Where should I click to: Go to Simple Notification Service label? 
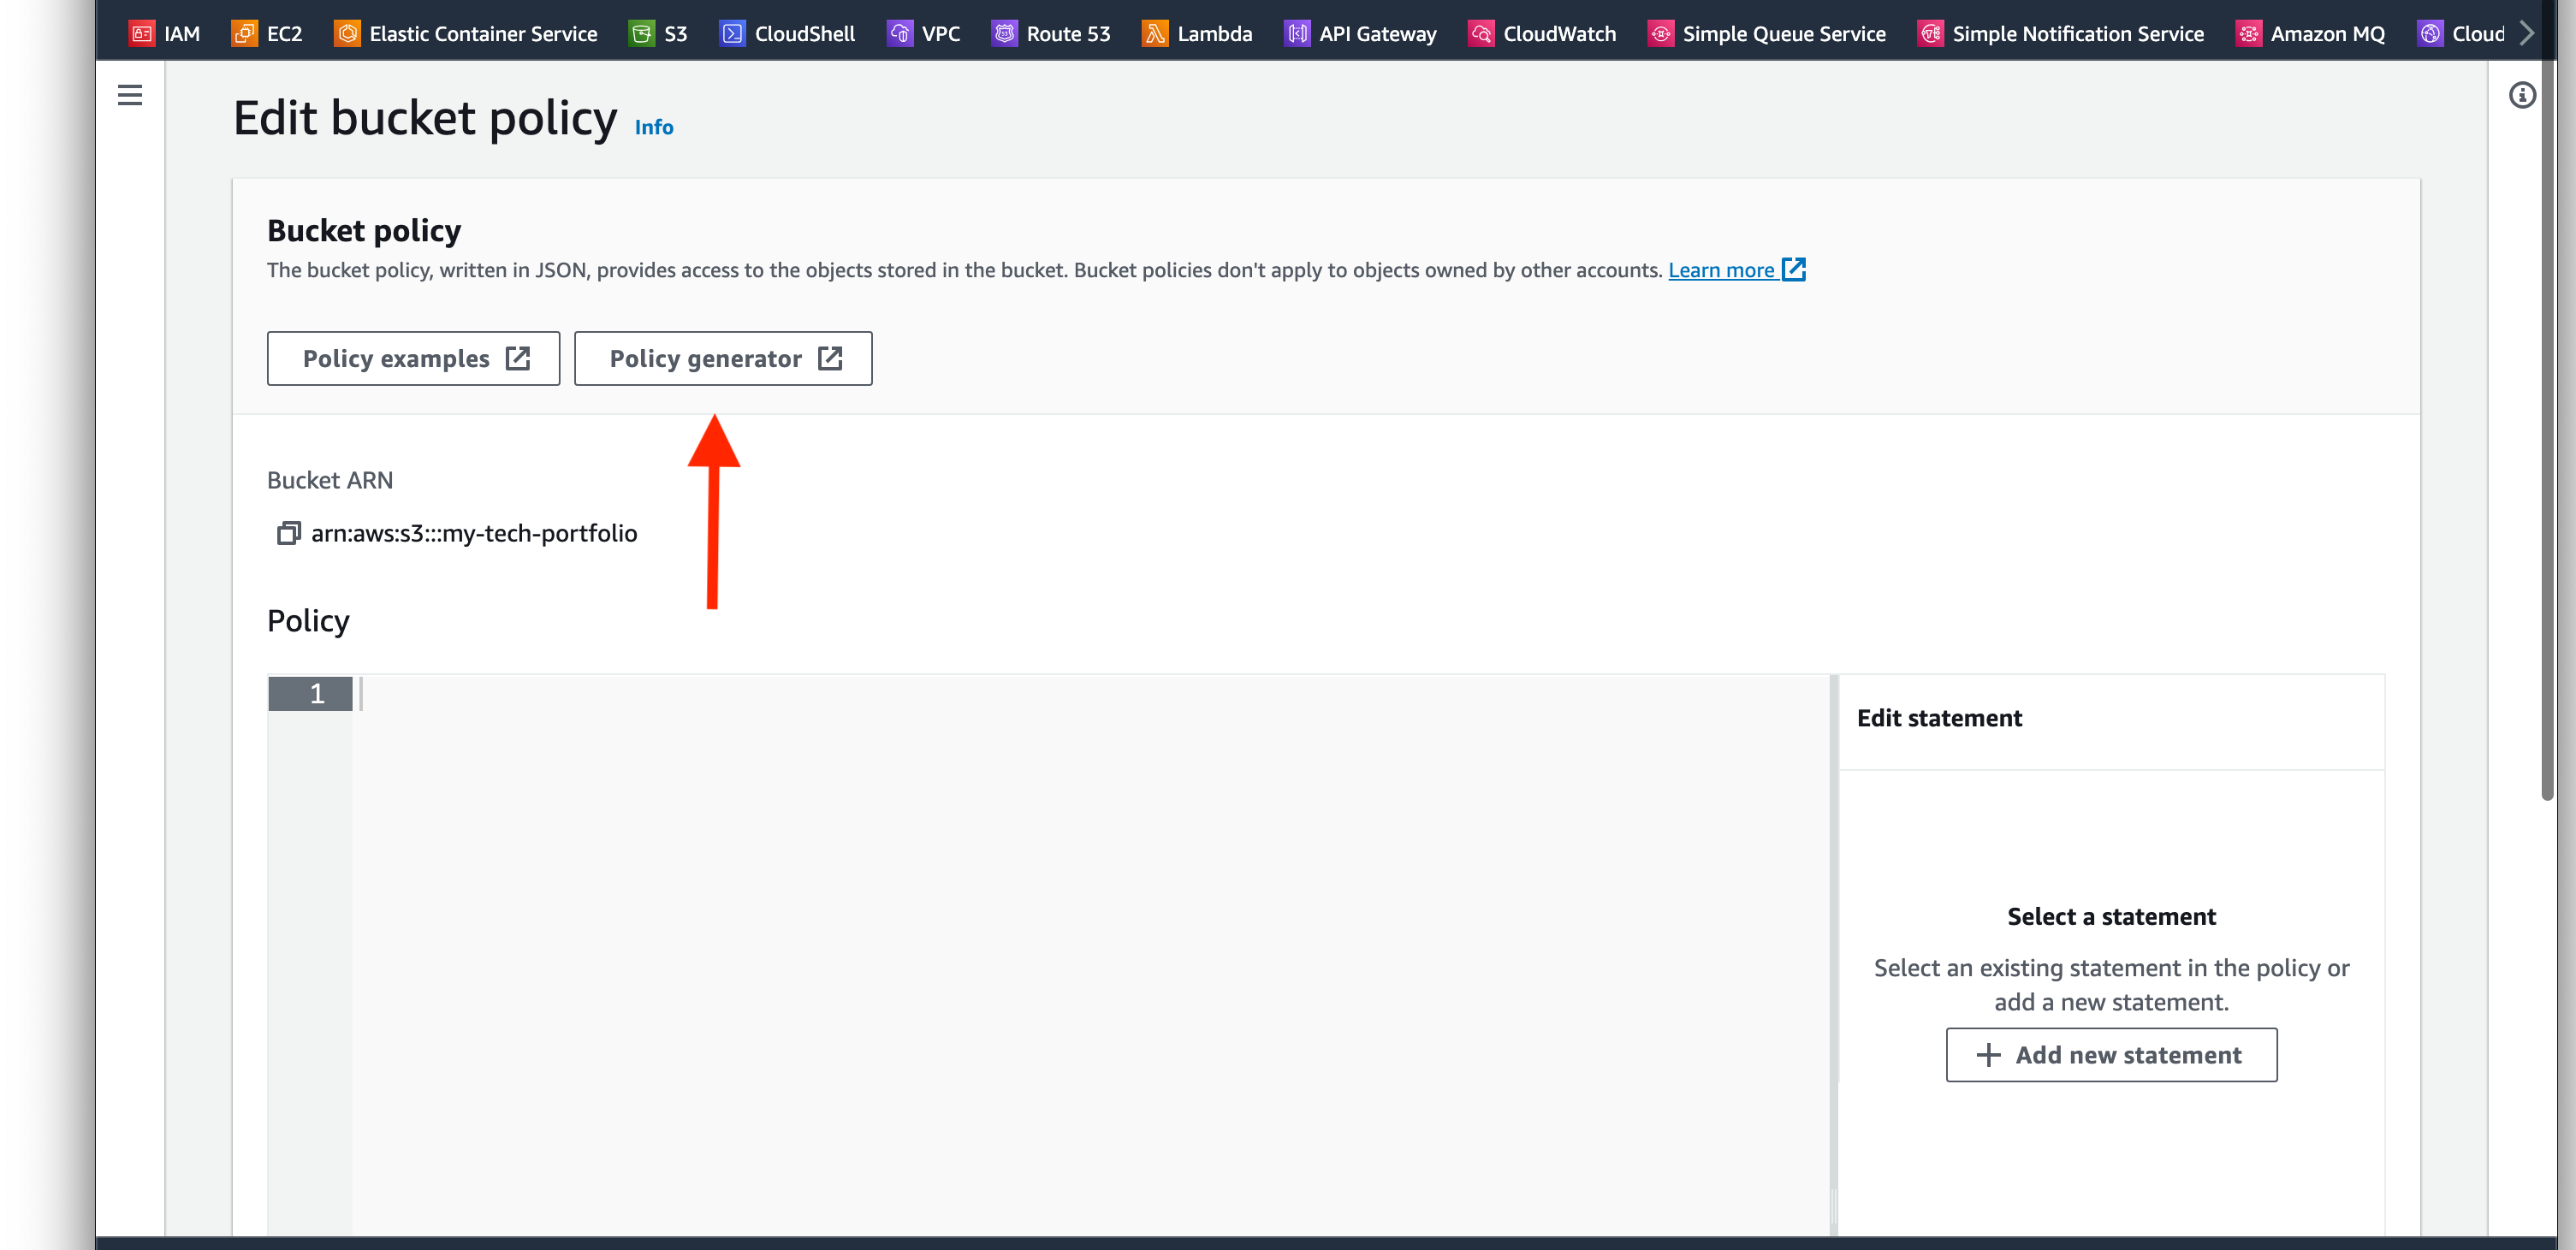click(2078, 34)
